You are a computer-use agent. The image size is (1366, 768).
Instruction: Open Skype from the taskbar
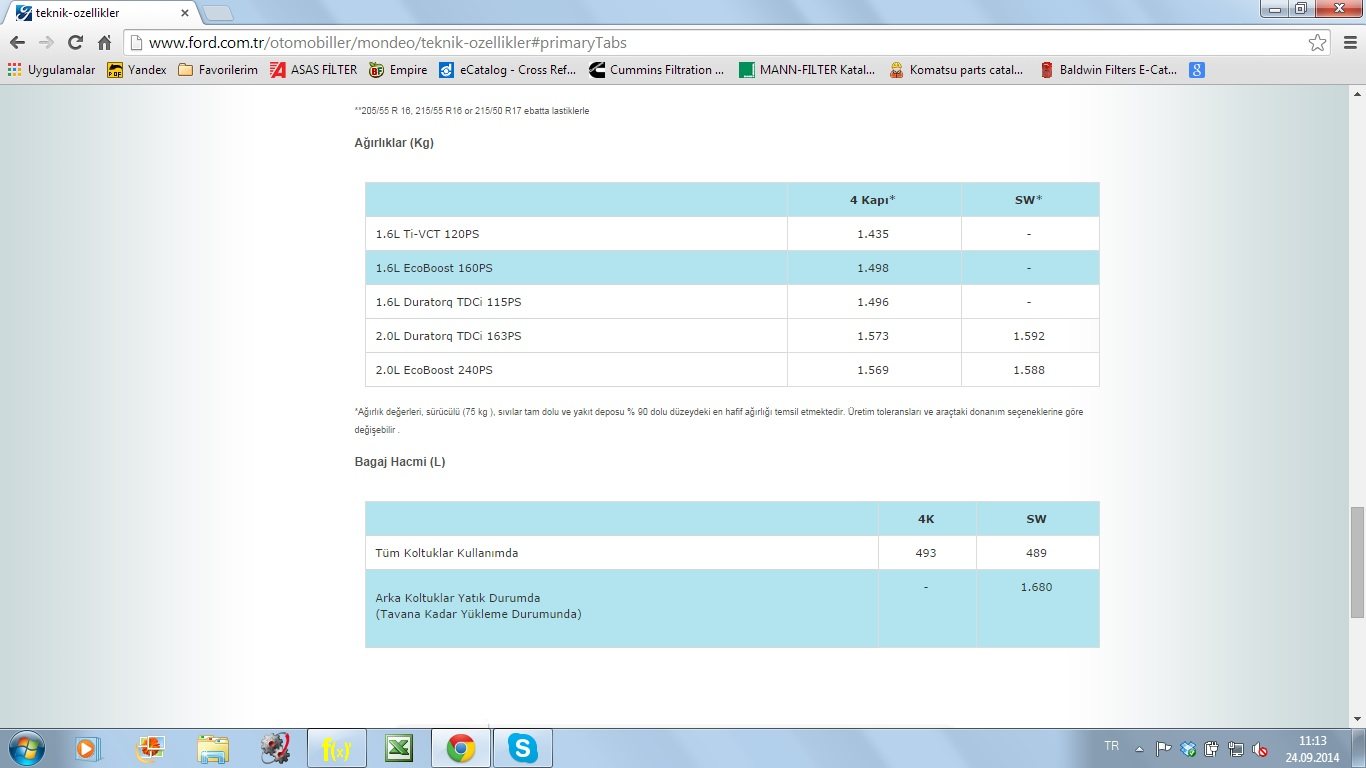click(522, 748)
